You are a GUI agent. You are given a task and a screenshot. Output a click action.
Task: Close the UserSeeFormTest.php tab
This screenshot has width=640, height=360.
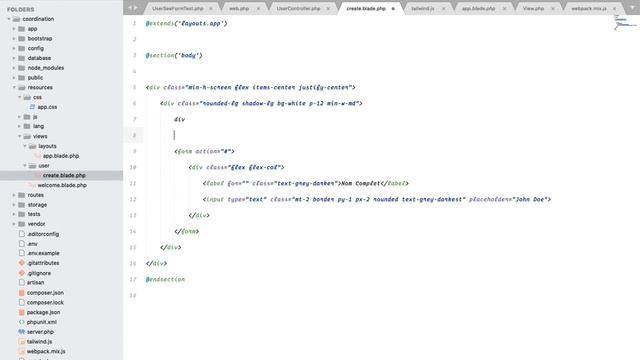(211, 8)
